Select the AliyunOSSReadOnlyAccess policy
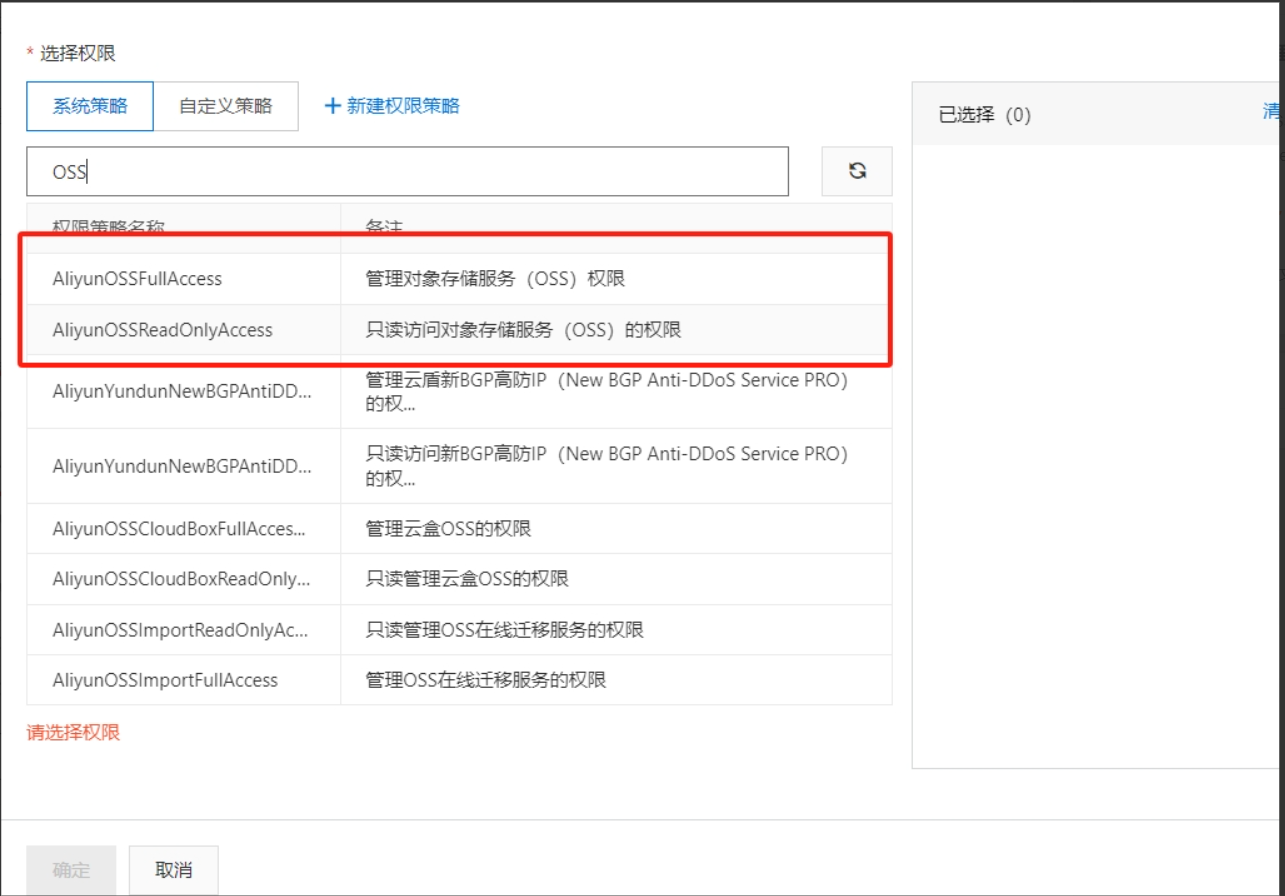 tap(162, 329)
